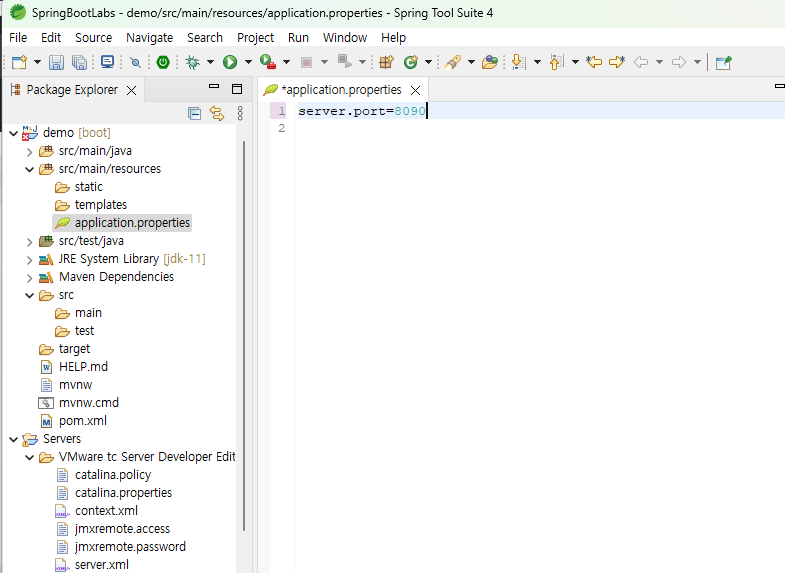Click Collapse All in Package Explorer
This screenshot has width=785, height=573.
194,114
